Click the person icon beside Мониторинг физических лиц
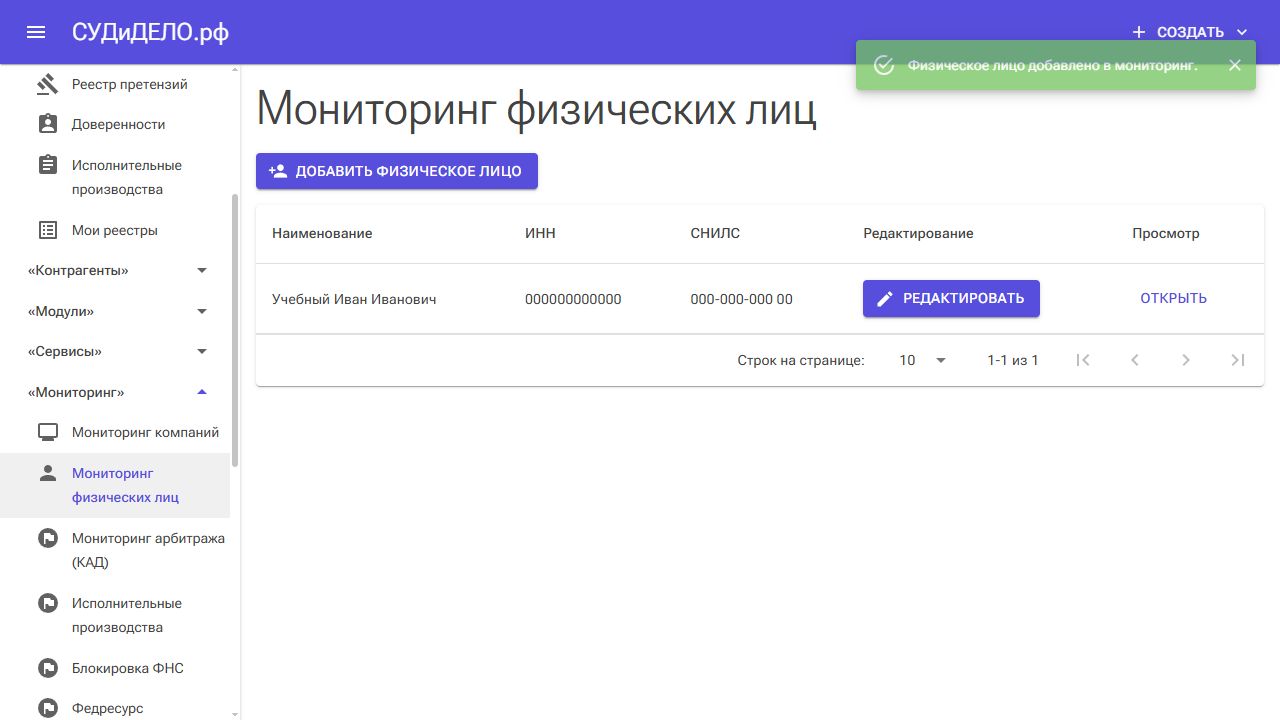Screen dimensions: 1280x720 [48, 473]
